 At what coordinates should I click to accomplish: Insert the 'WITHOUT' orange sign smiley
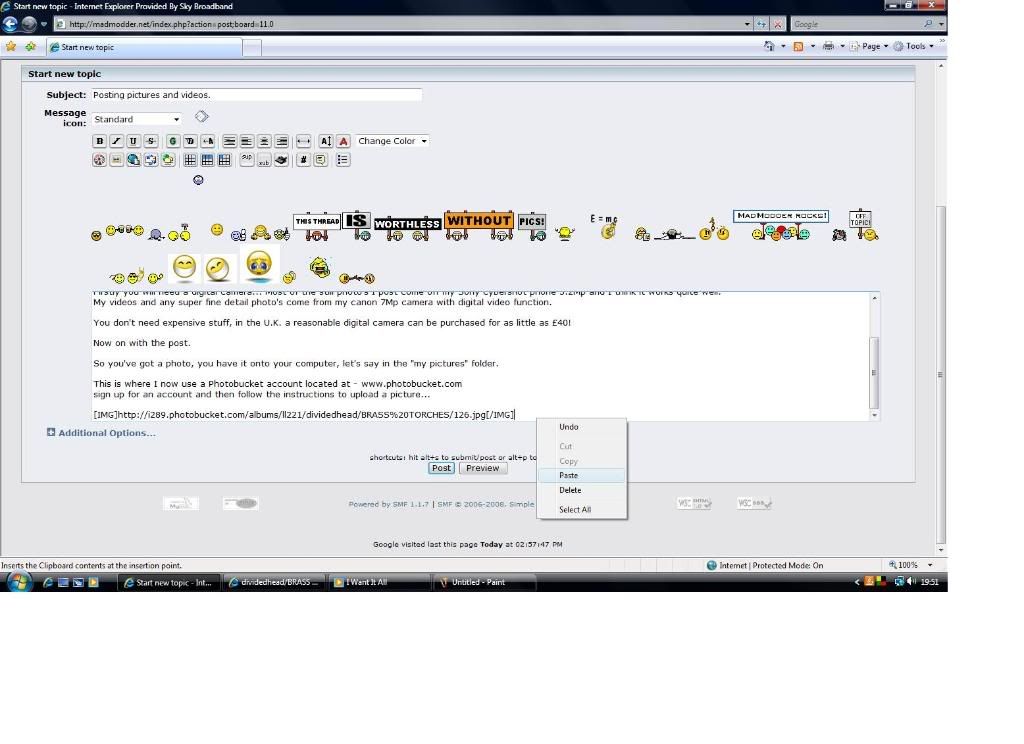click(479, 225)
